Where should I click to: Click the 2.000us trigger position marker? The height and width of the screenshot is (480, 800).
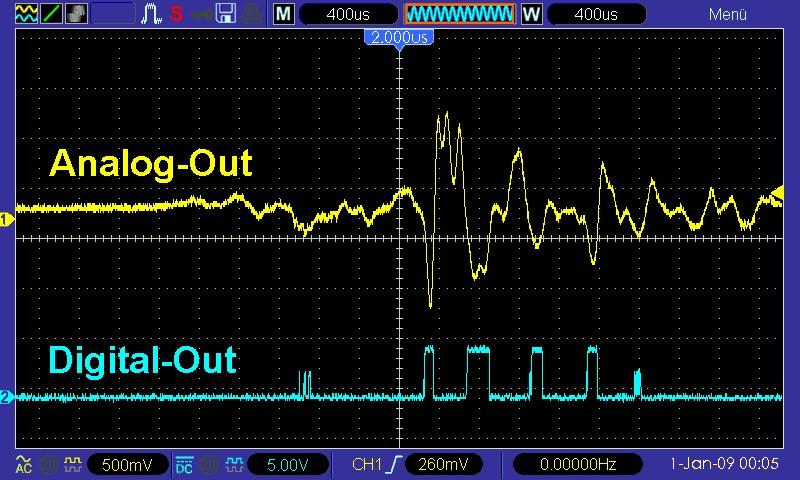tap(399, 38)
